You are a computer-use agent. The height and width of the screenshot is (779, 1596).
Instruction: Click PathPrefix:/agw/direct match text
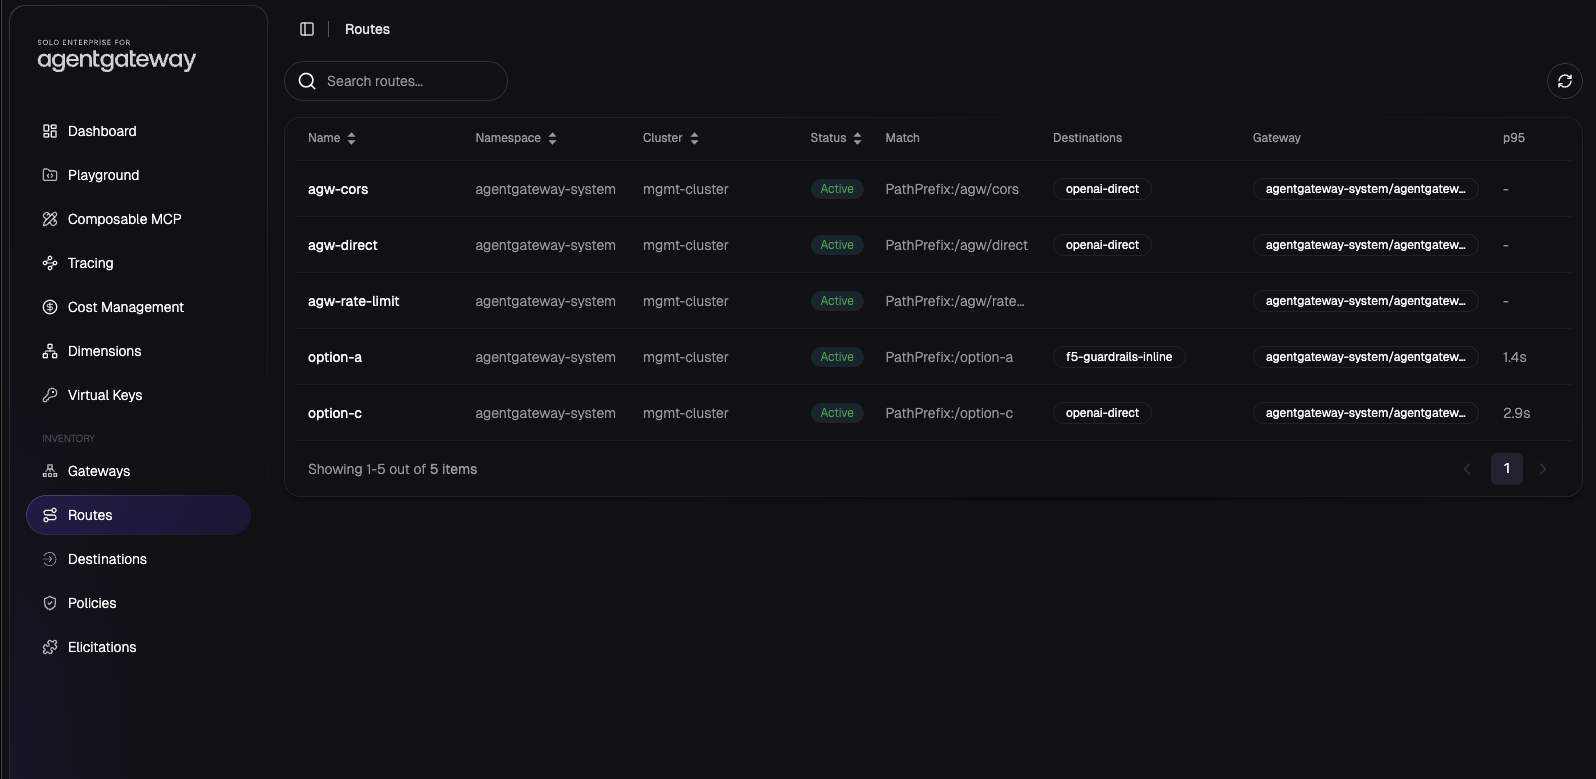point(957,245)
